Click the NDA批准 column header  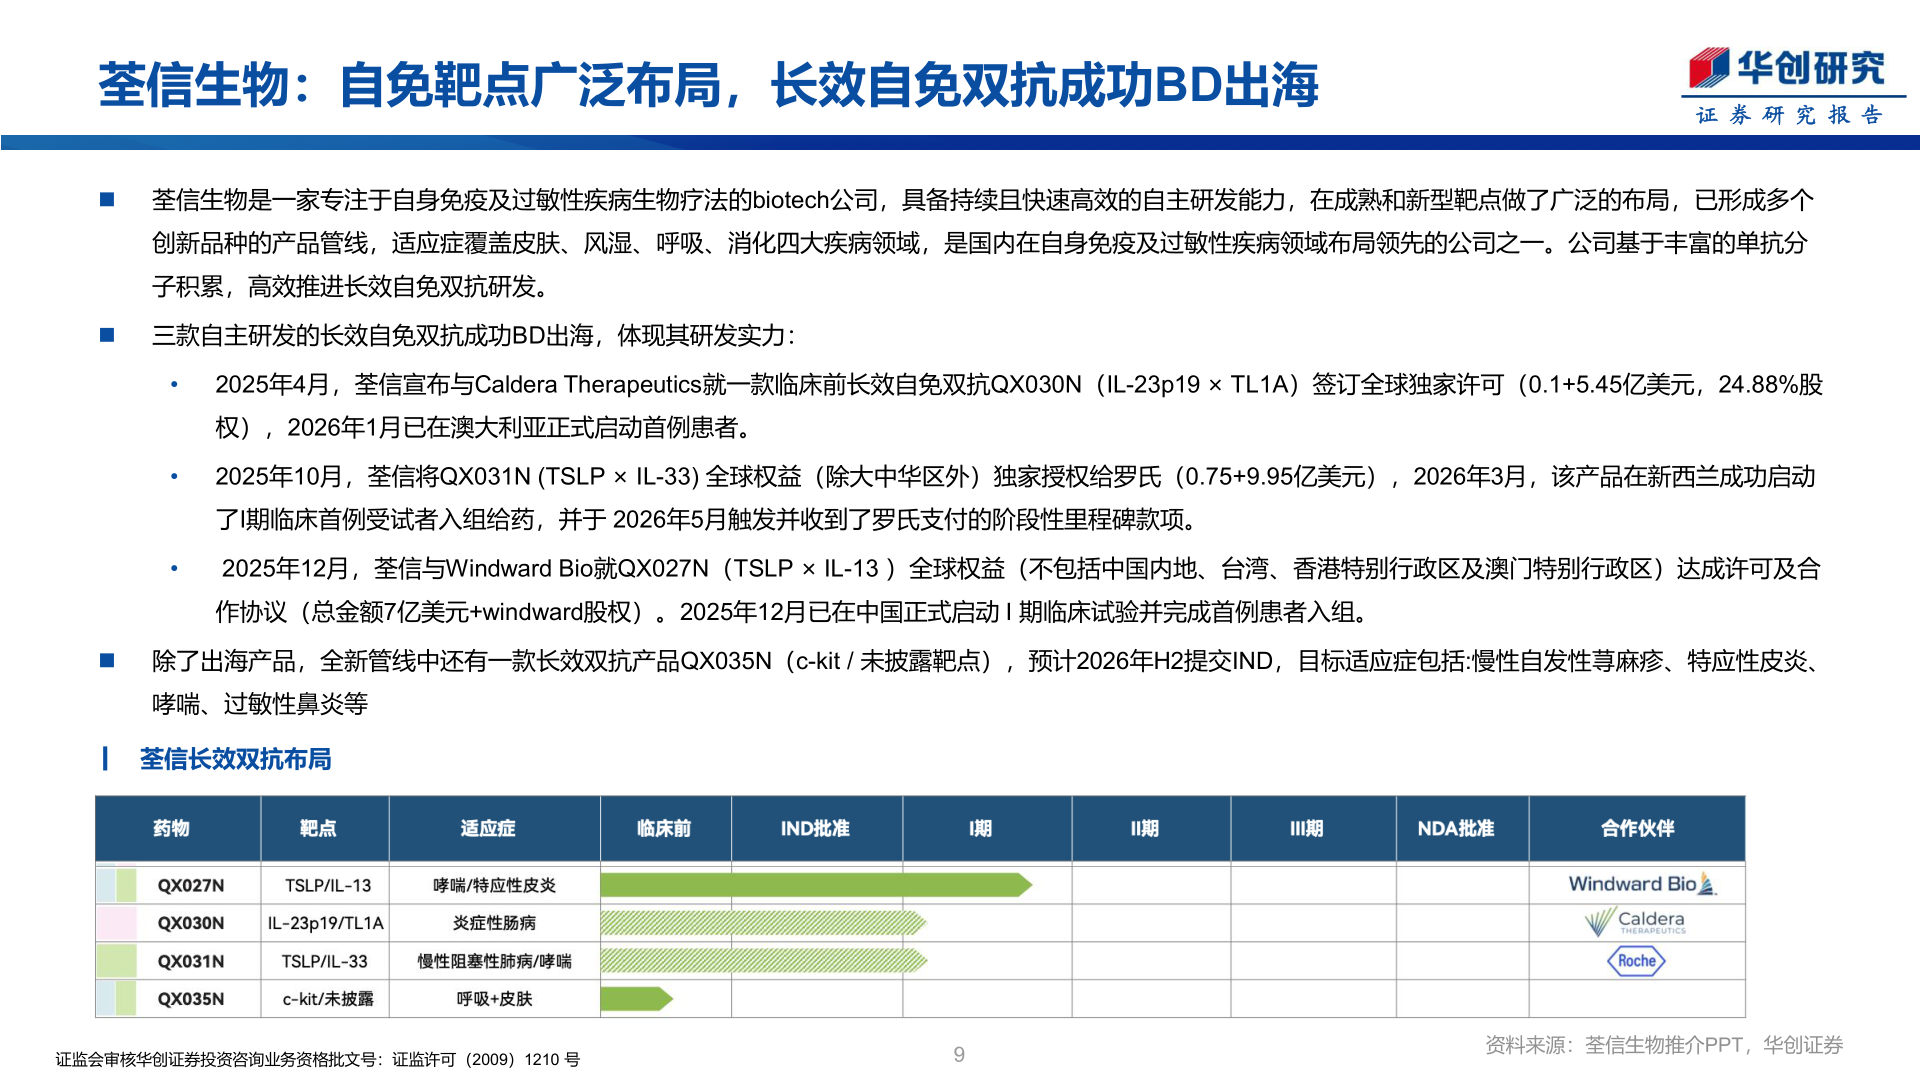[1462, 828]
